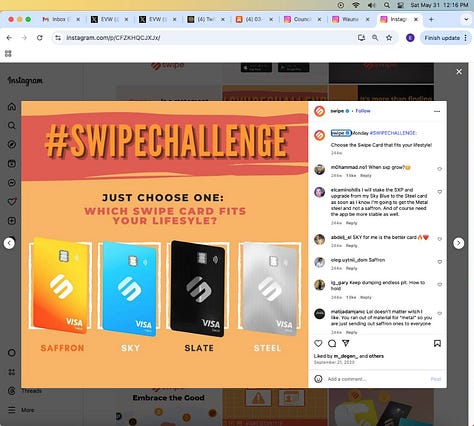Like elcaminohills' comment heart
Screen dimensions: 474x426
pos(440,192)
